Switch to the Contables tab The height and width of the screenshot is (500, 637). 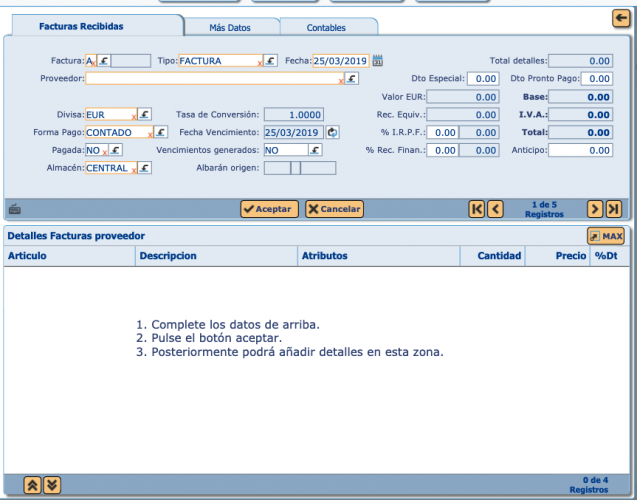click(x=328, y=27)
